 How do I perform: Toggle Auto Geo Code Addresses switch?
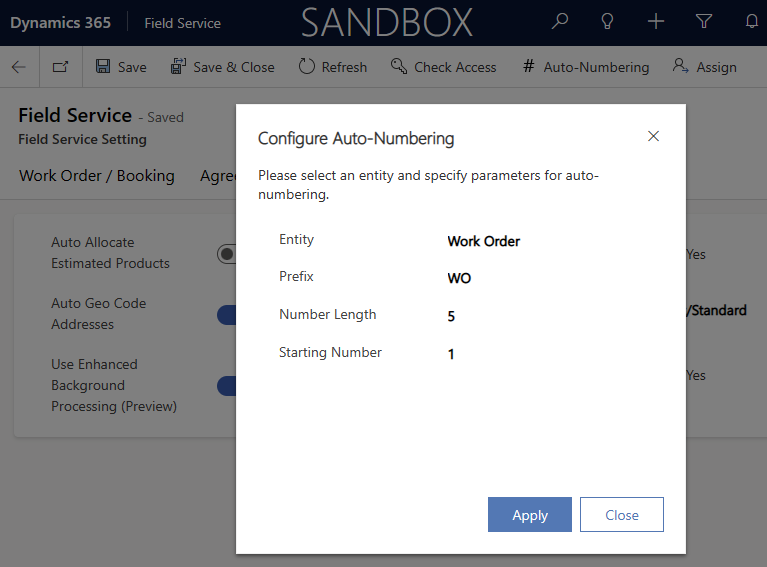226,315
